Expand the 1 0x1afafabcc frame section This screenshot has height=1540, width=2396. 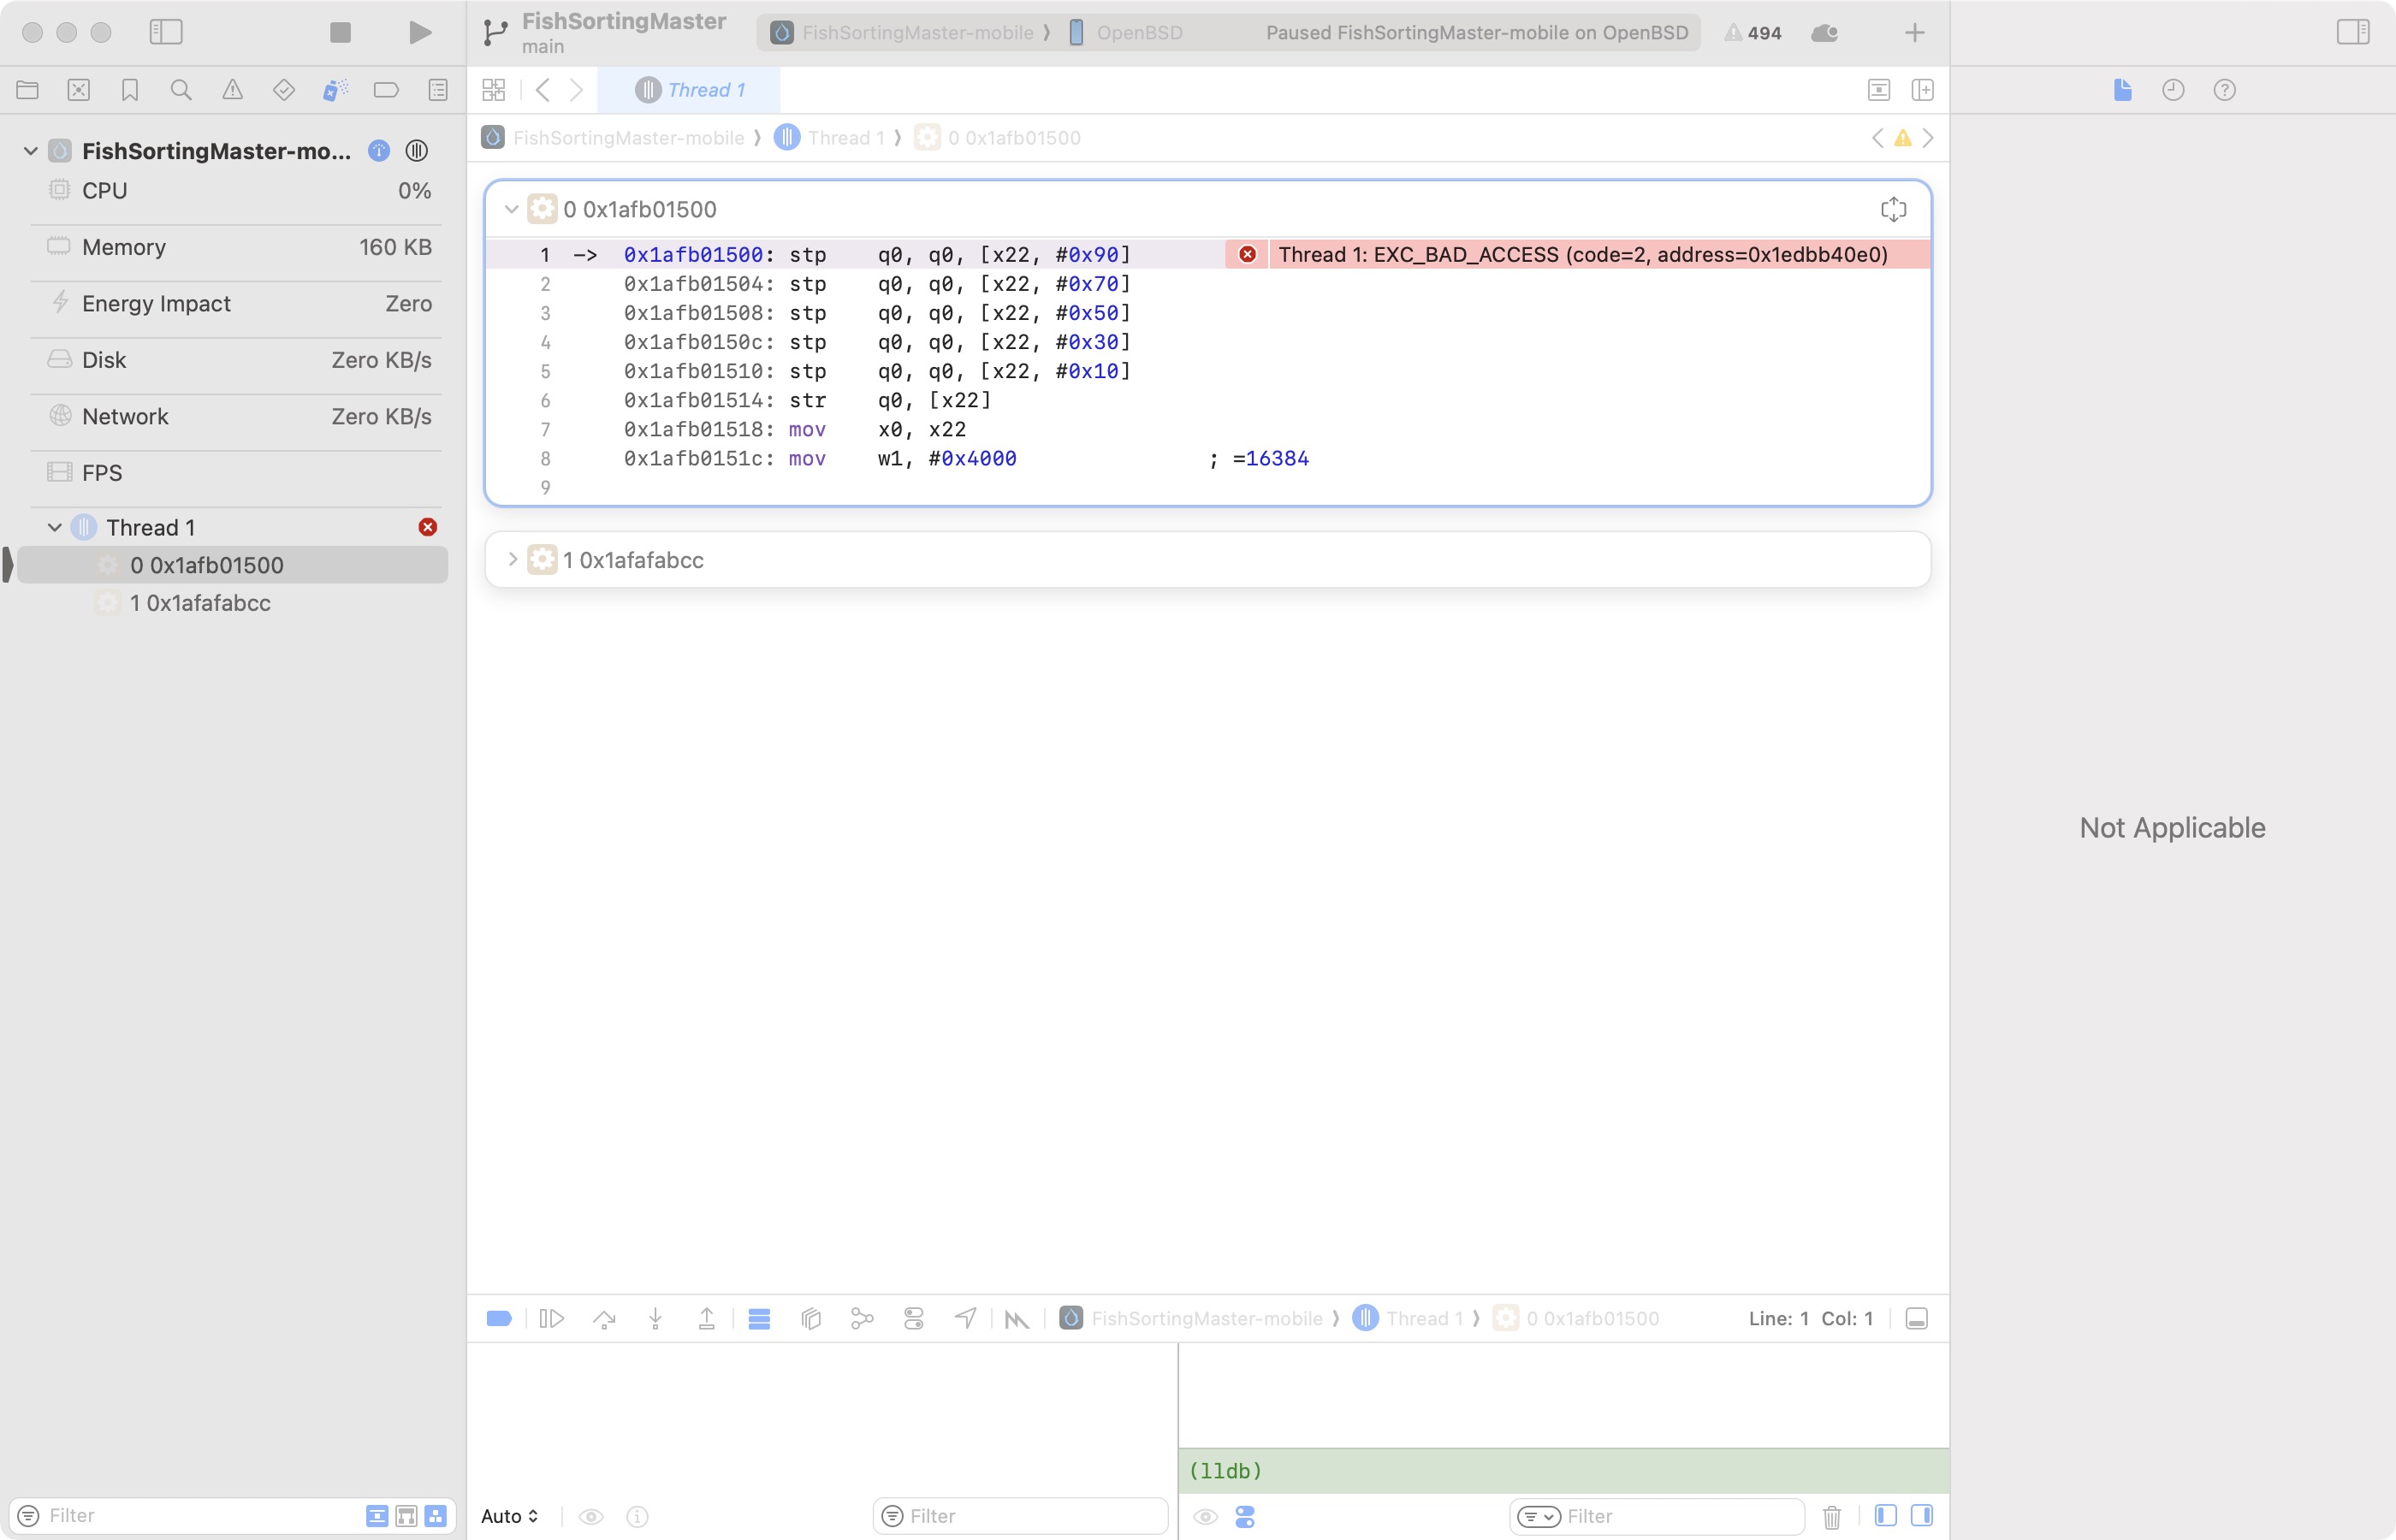point(512,559)
